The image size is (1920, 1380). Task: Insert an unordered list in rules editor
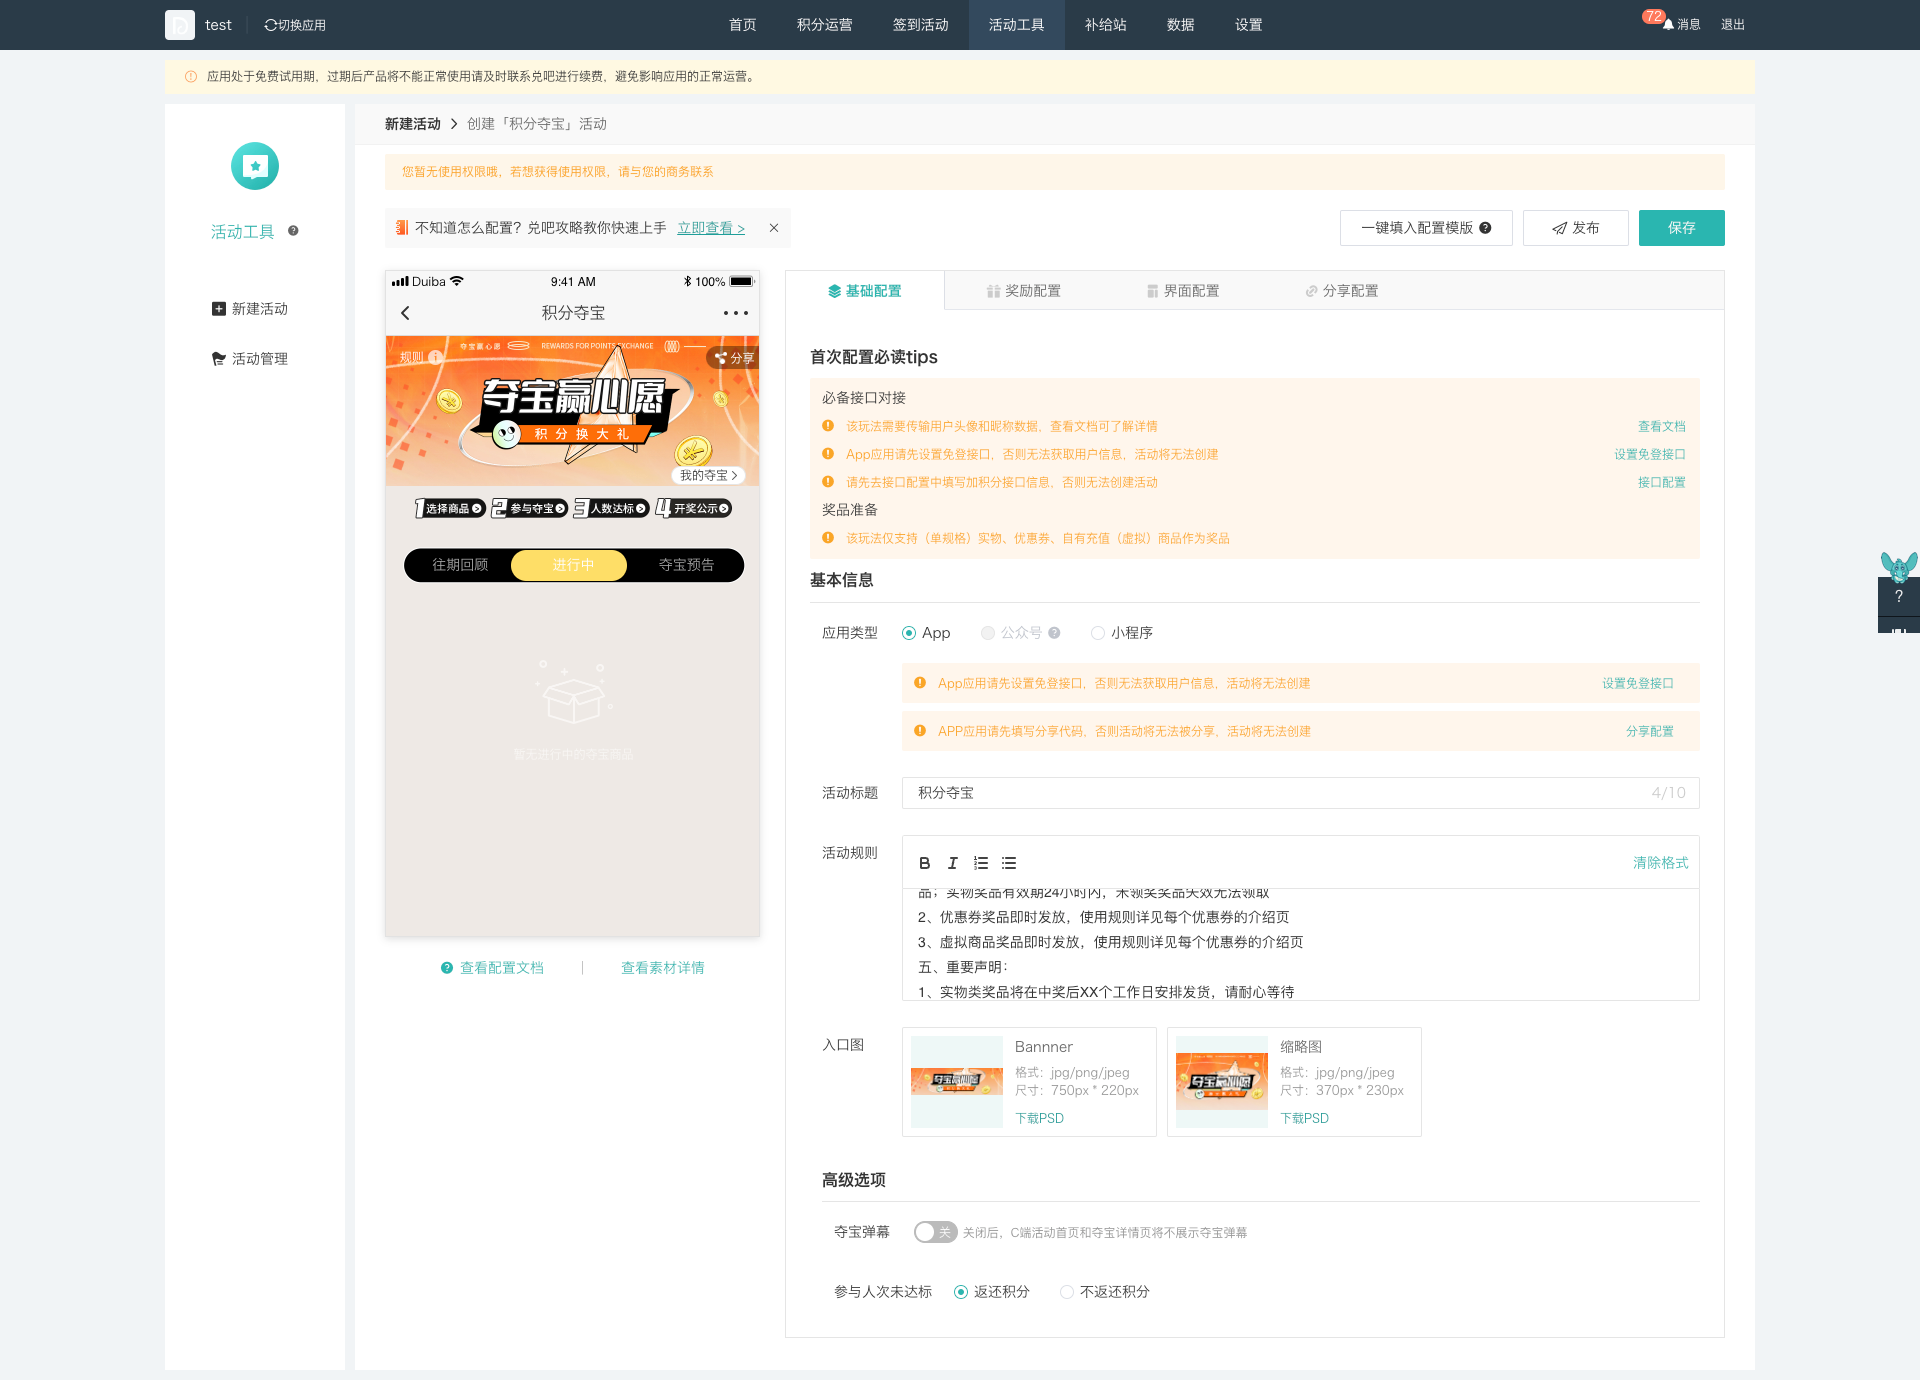[1009, 863]
